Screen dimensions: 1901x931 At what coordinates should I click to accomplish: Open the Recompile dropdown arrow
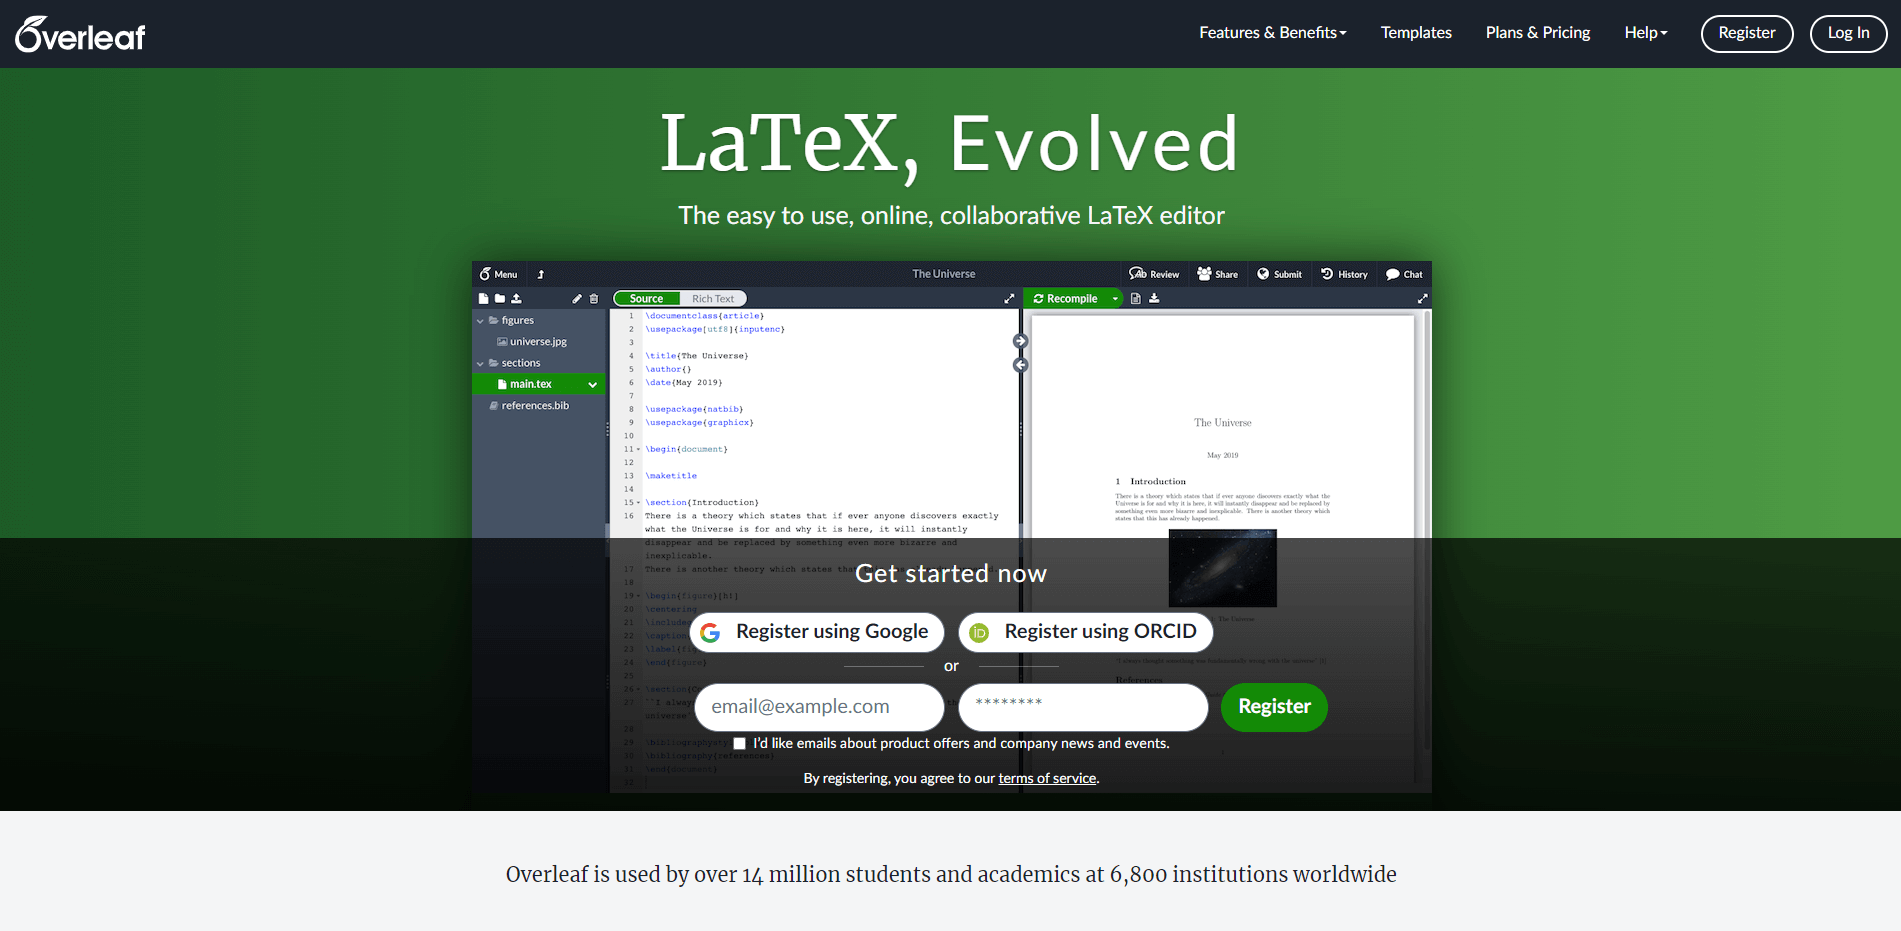tap(1115, 299)
